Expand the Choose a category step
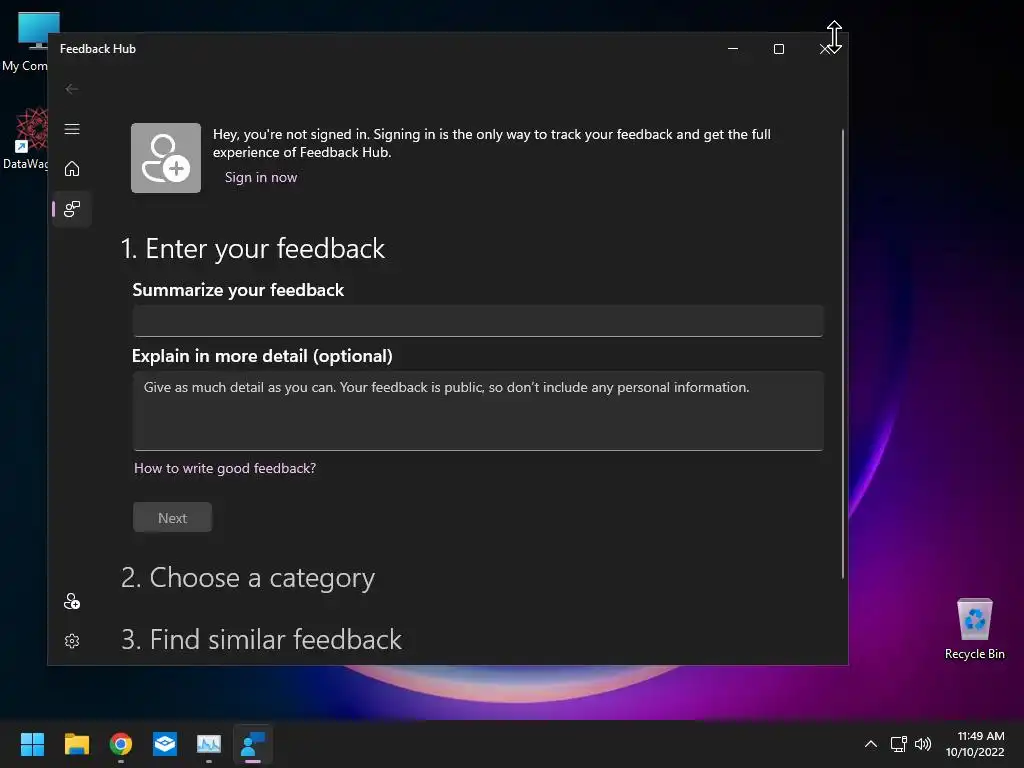The height and width of the screenshot is (768, 1024). point(248,578)
